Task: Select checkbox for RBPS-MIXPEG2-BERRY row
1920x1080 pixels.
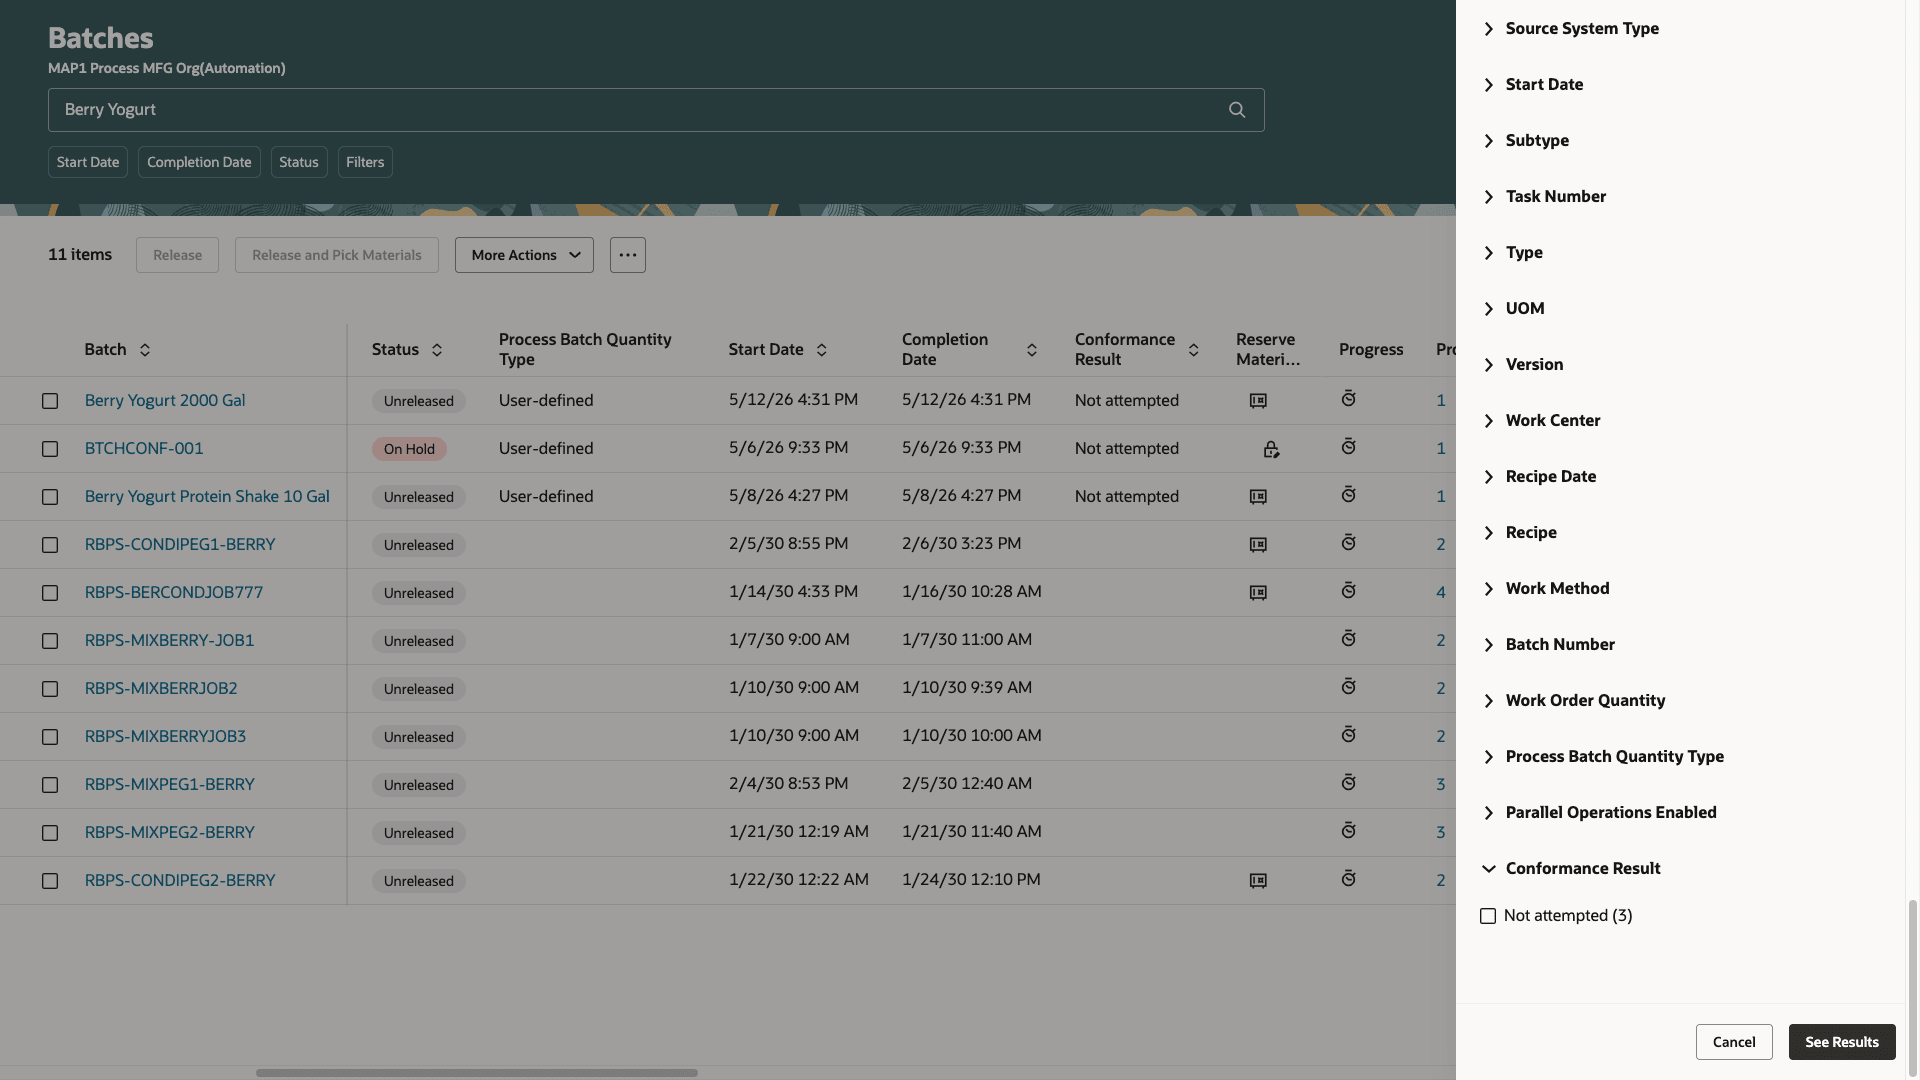Action: click(50, 833)
